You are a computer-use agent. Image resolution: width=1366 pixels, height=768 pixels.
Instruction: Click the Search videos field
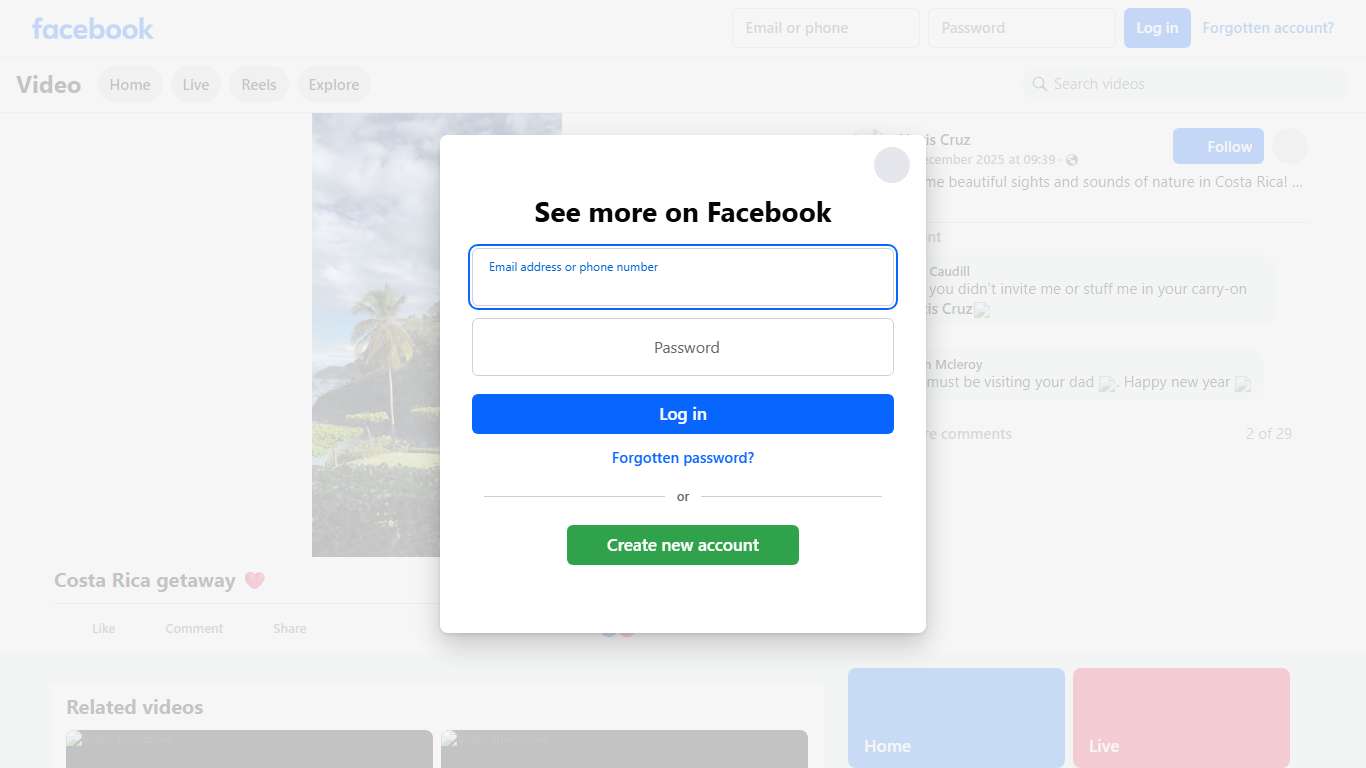(1185, 84)
